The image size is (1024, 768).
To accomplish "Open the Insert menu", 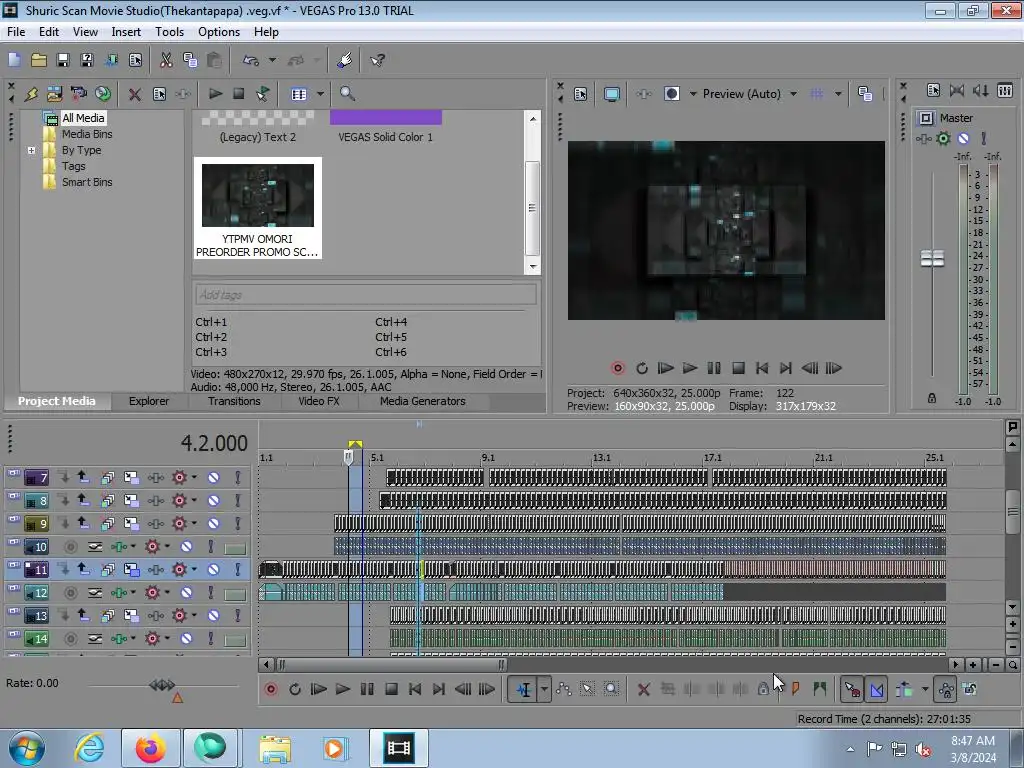I will click(126, 31).
